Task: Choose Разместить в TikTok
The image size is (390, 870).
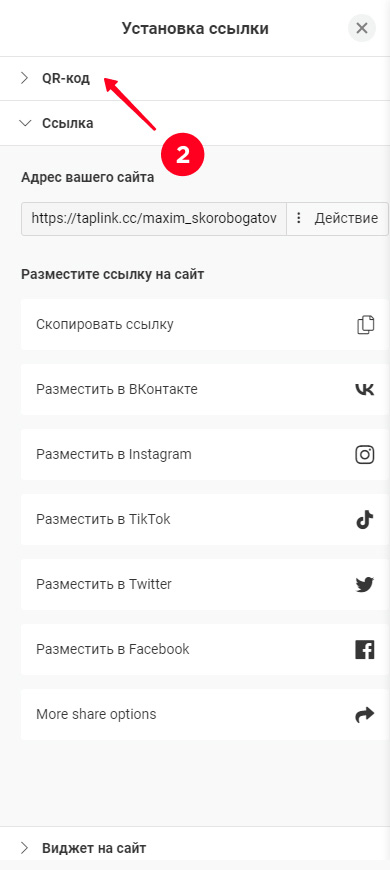Action: (204, 519)
